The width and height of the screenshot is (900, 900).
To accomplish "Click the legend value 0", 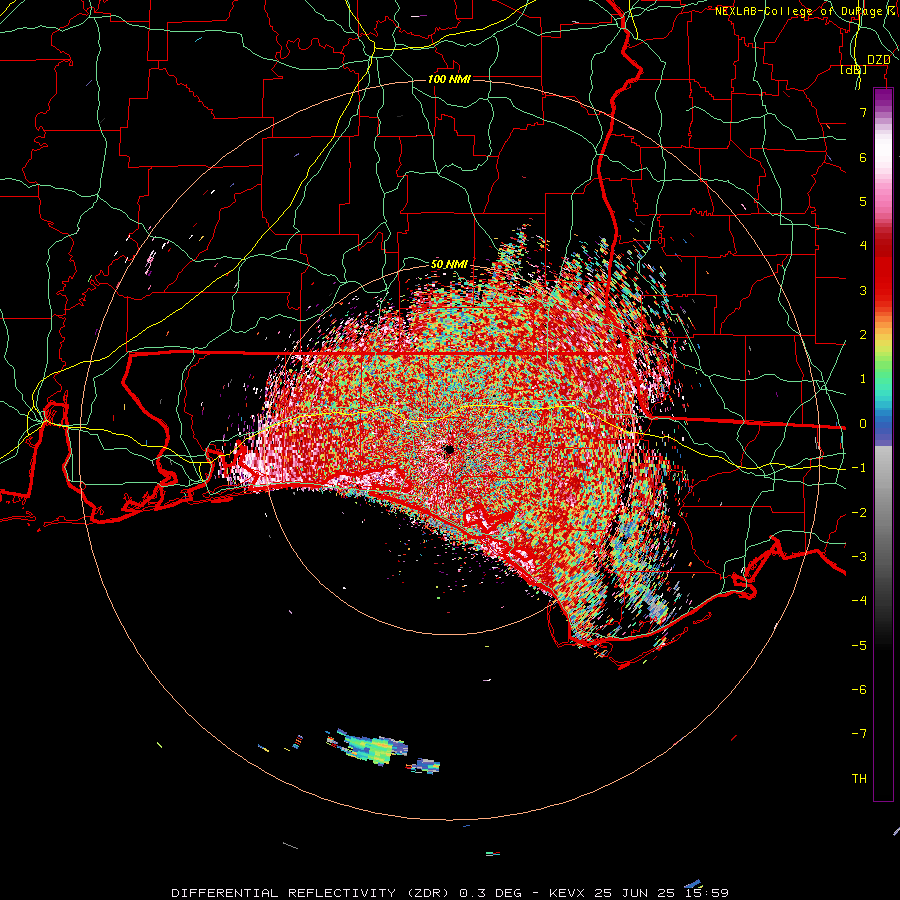I will [x=863, y=424].
